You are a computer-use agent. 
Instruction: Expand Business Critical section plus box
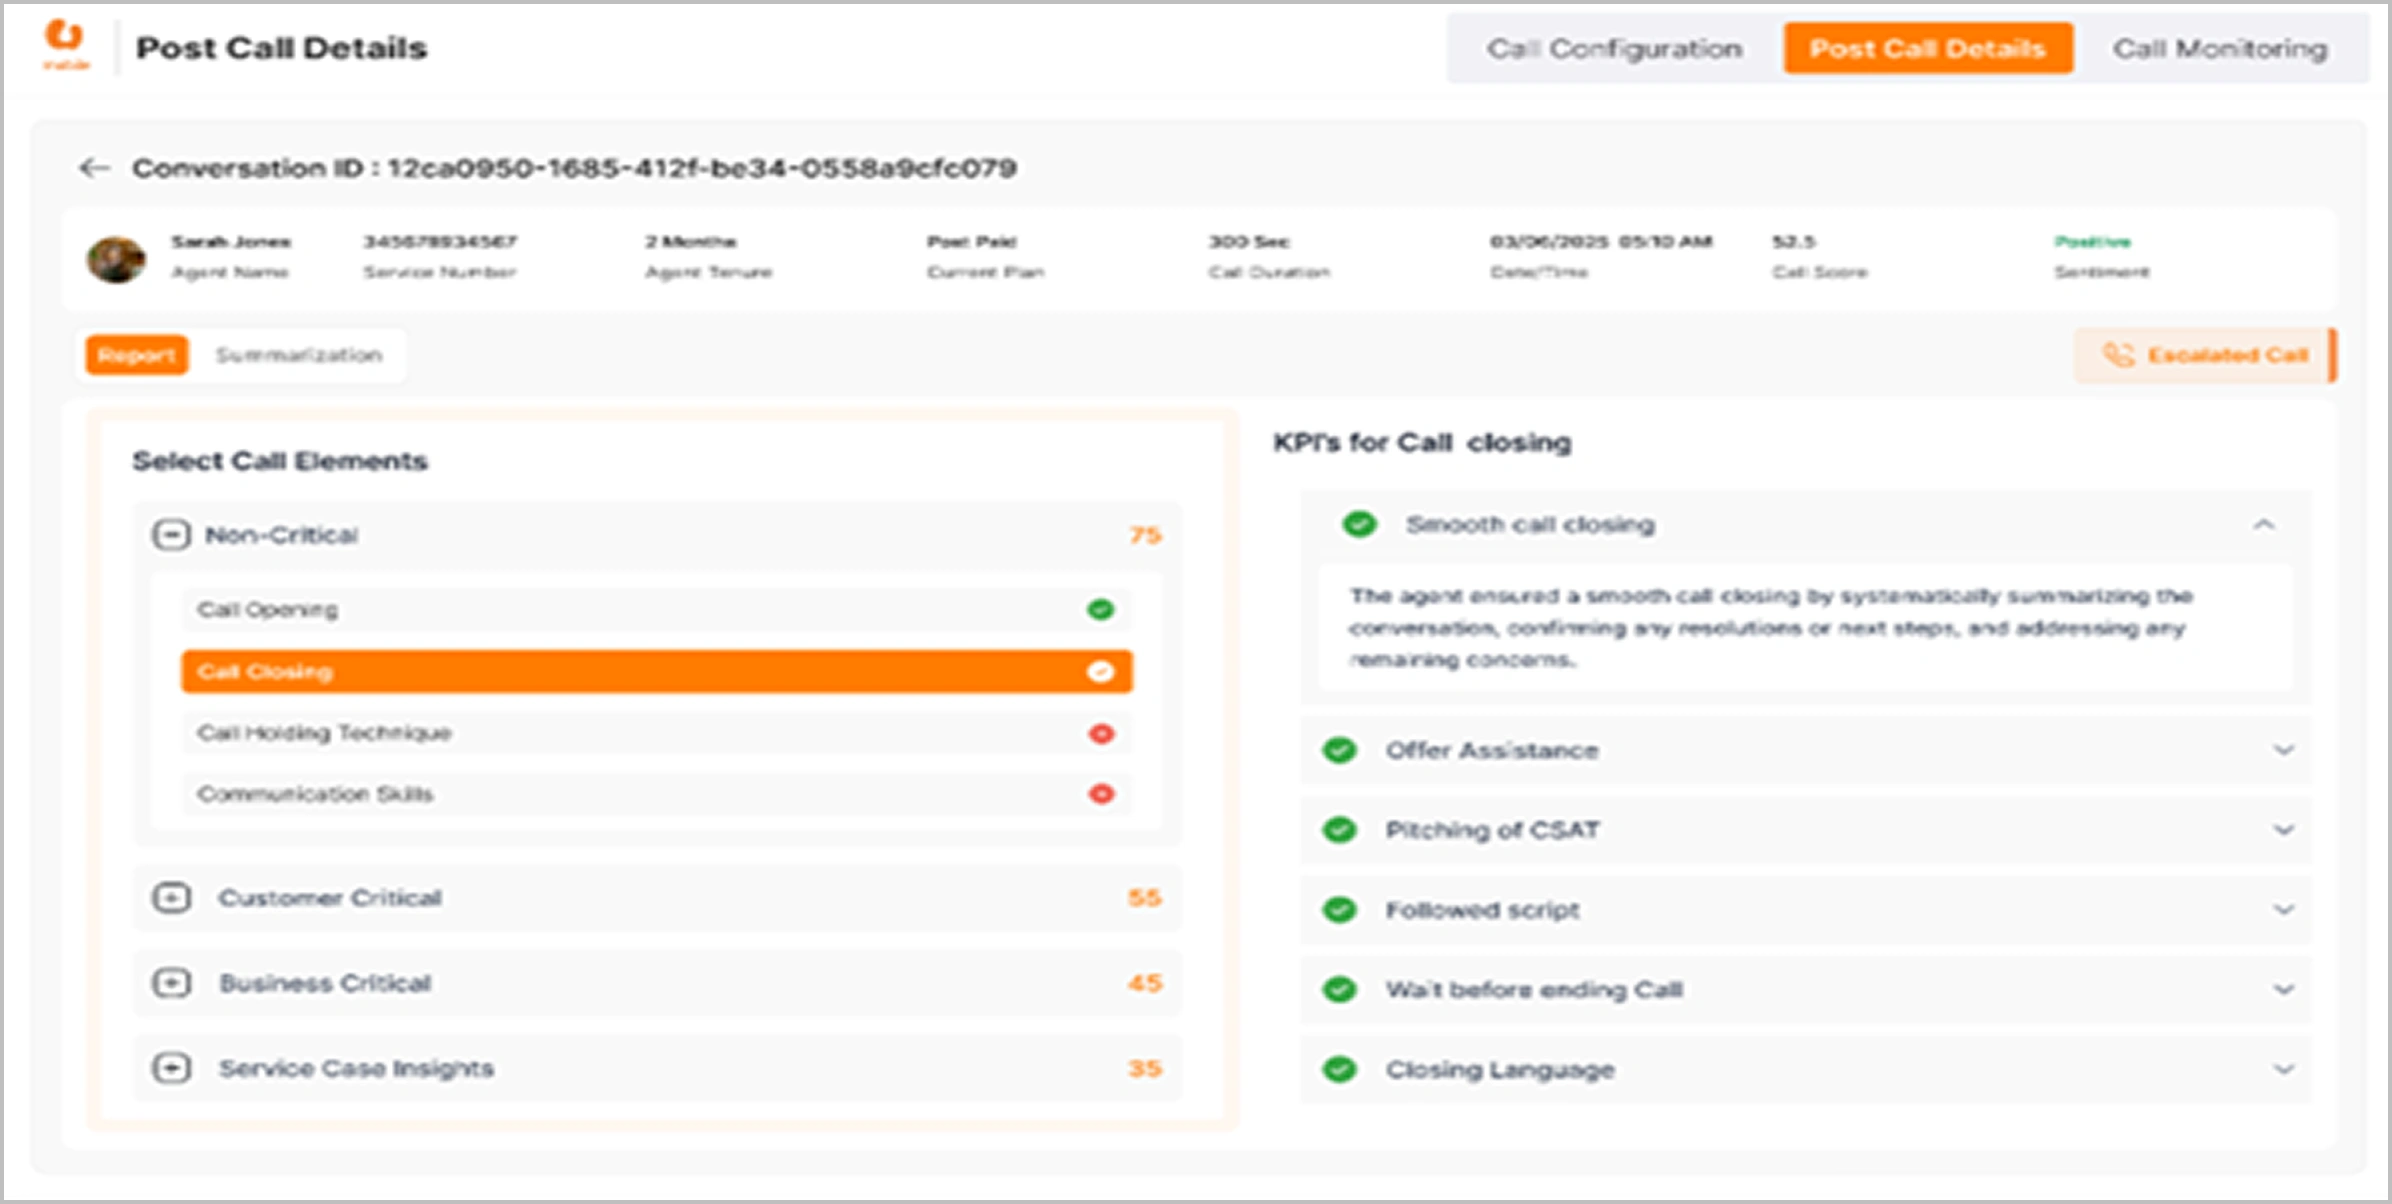[x=171, y=983]
